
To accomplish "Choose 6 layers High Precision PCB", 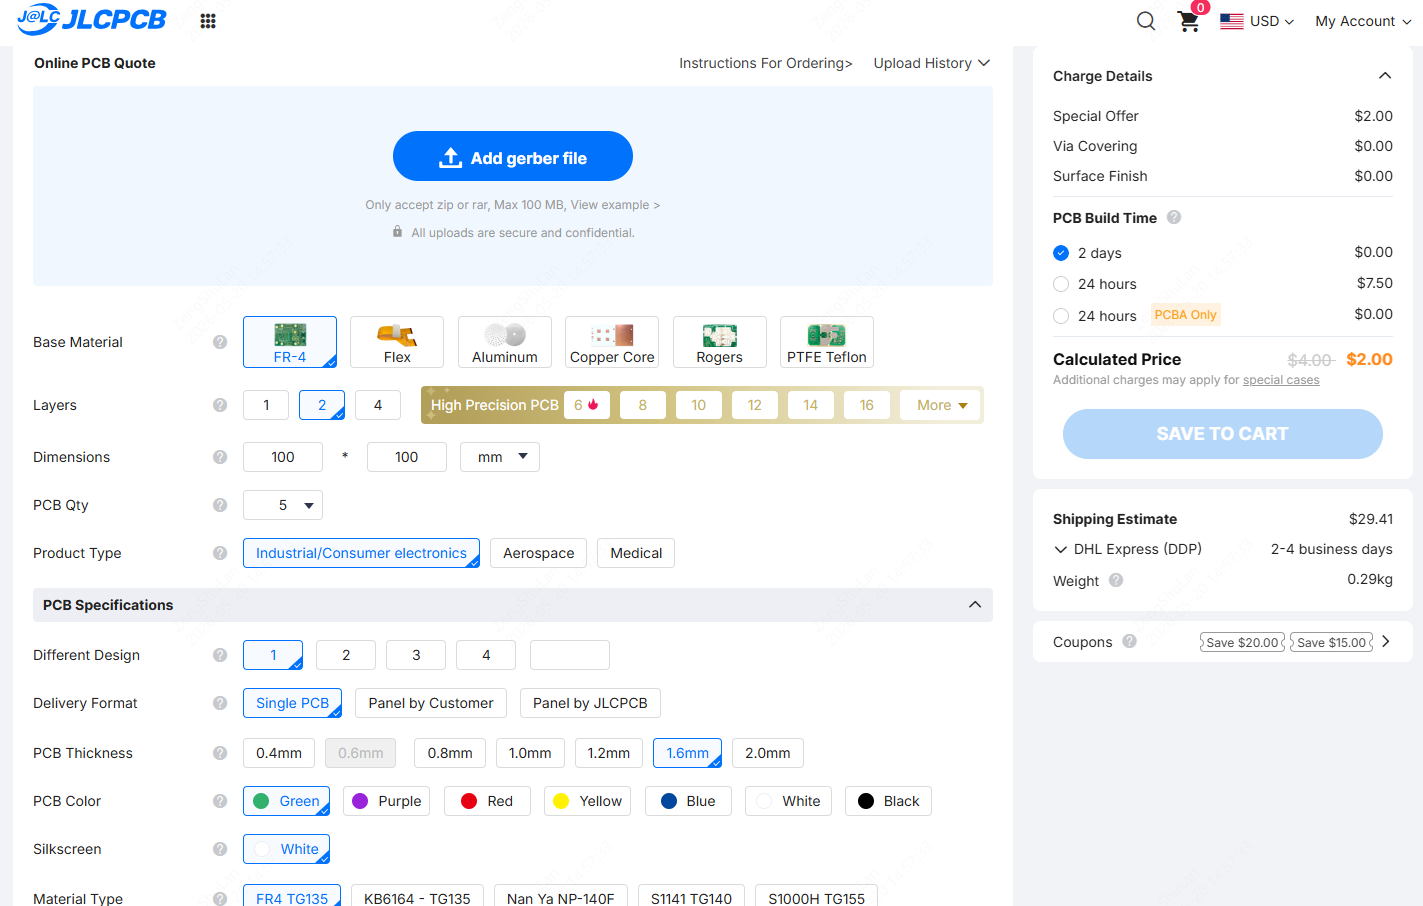I will pos(586,405).
